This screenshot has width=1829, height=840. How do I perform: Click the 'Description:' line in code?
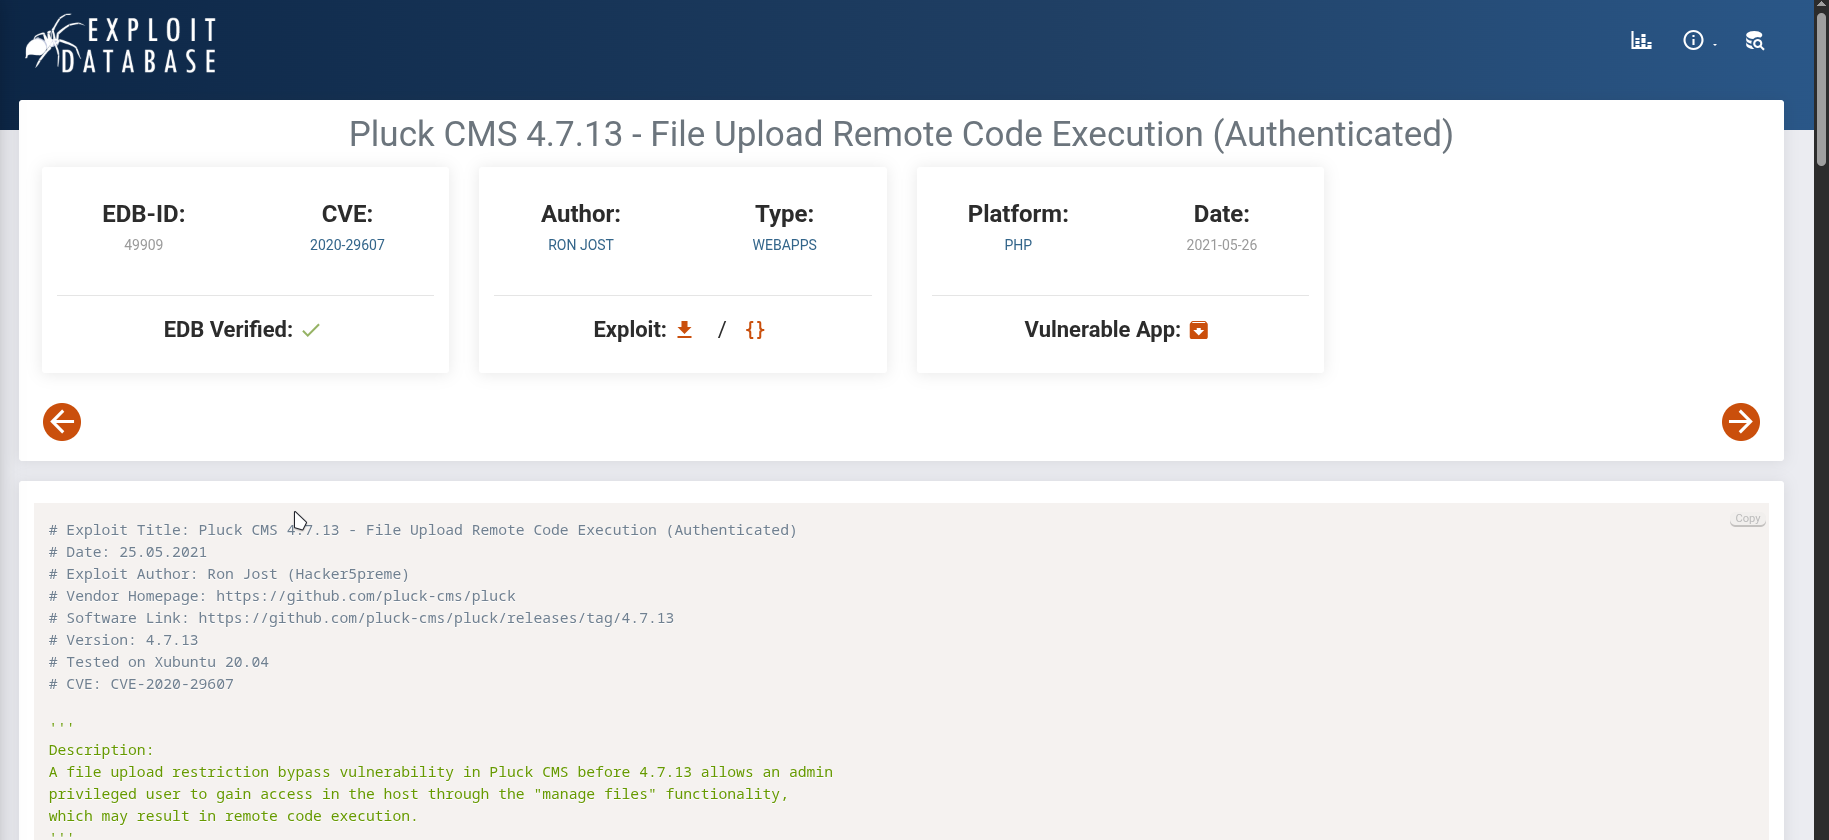[x=101, y=750]
